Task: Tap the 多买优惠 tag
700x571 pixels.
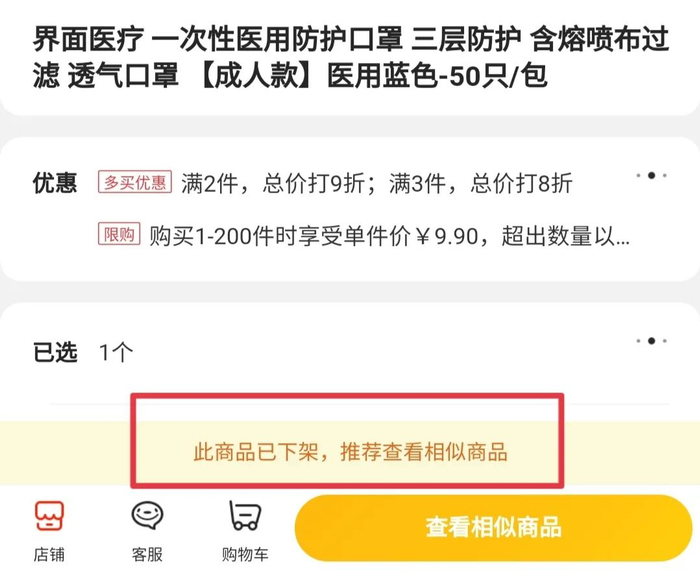Action: click(135, 183)
